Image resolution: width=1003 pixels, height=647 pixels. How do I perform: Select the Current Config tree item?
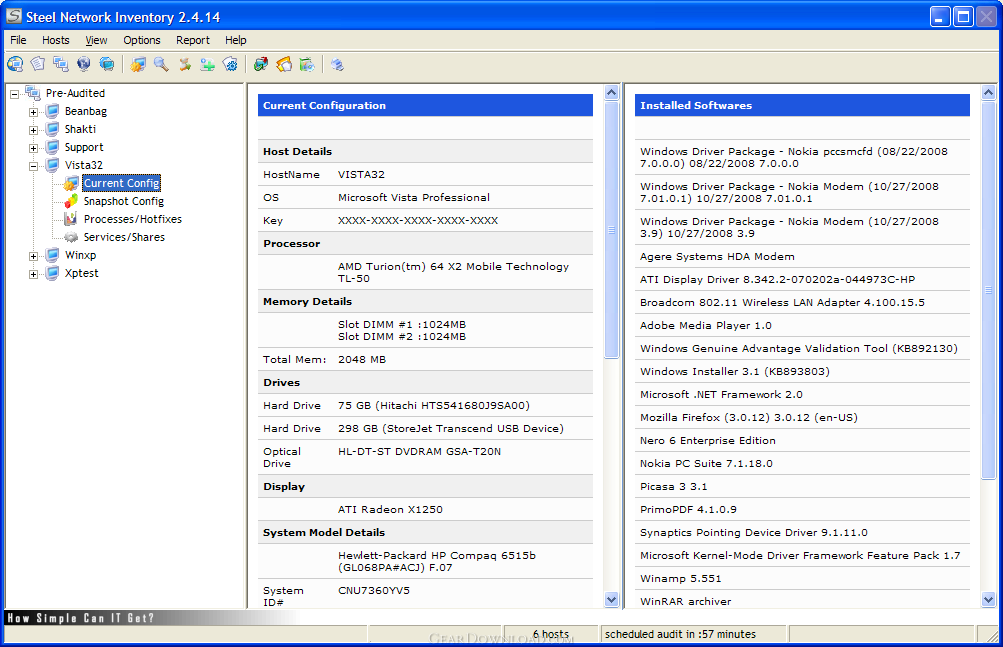[x=122, y=183]
